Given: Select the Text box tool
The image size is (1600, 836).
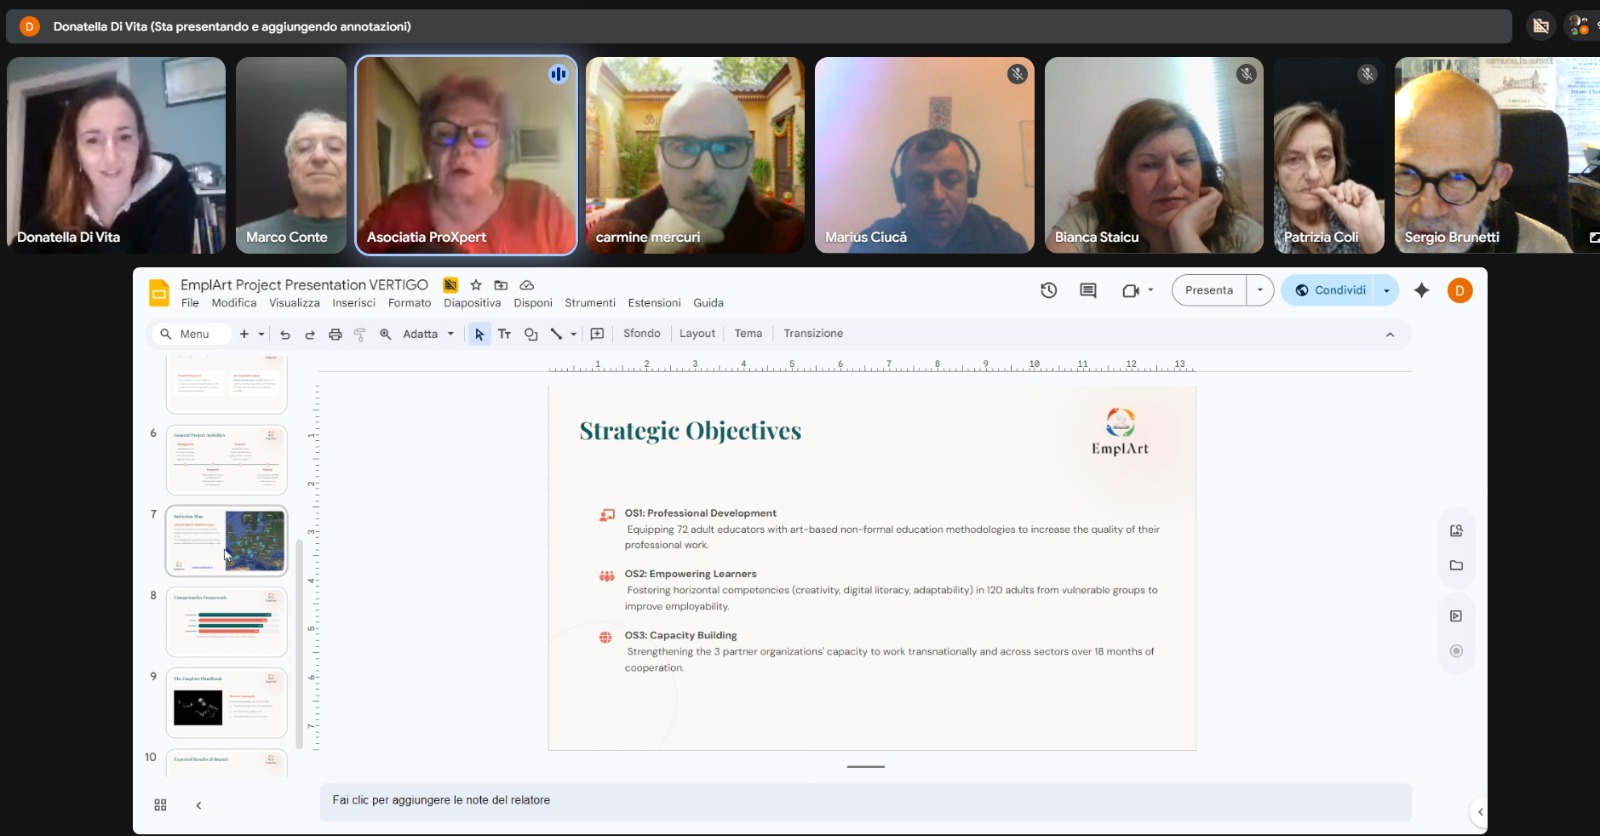Looking at the screenshot, I should (x=504, y=334).
